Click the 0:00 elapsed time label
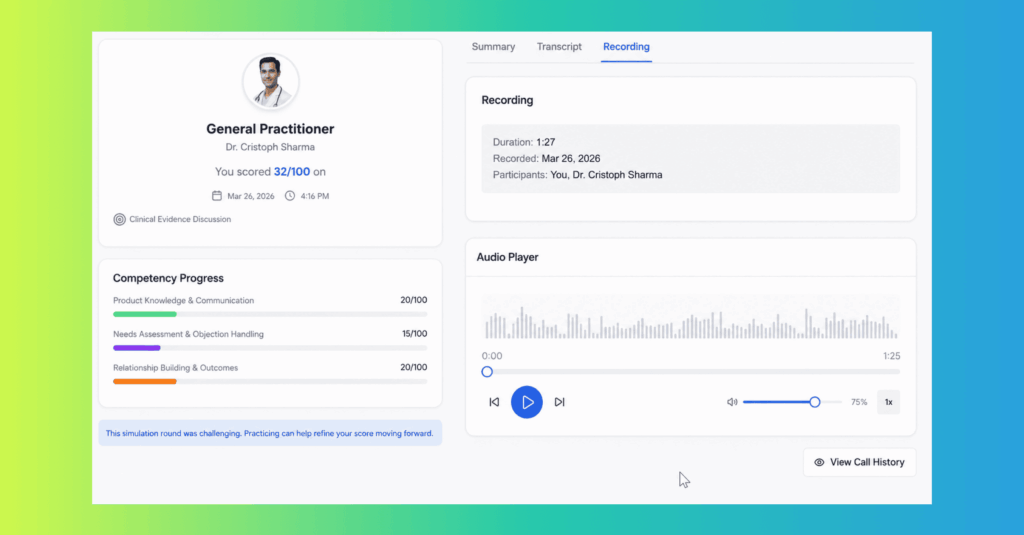 coord(492,356)
